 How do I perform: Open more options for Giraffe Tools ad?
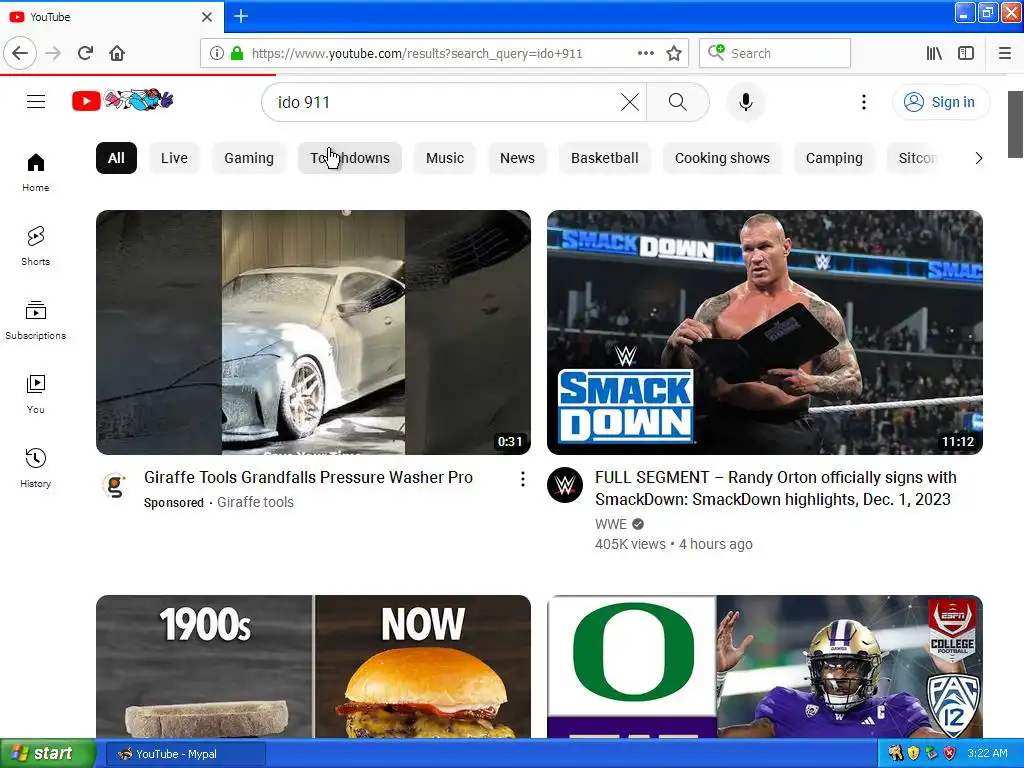(522, 479)
